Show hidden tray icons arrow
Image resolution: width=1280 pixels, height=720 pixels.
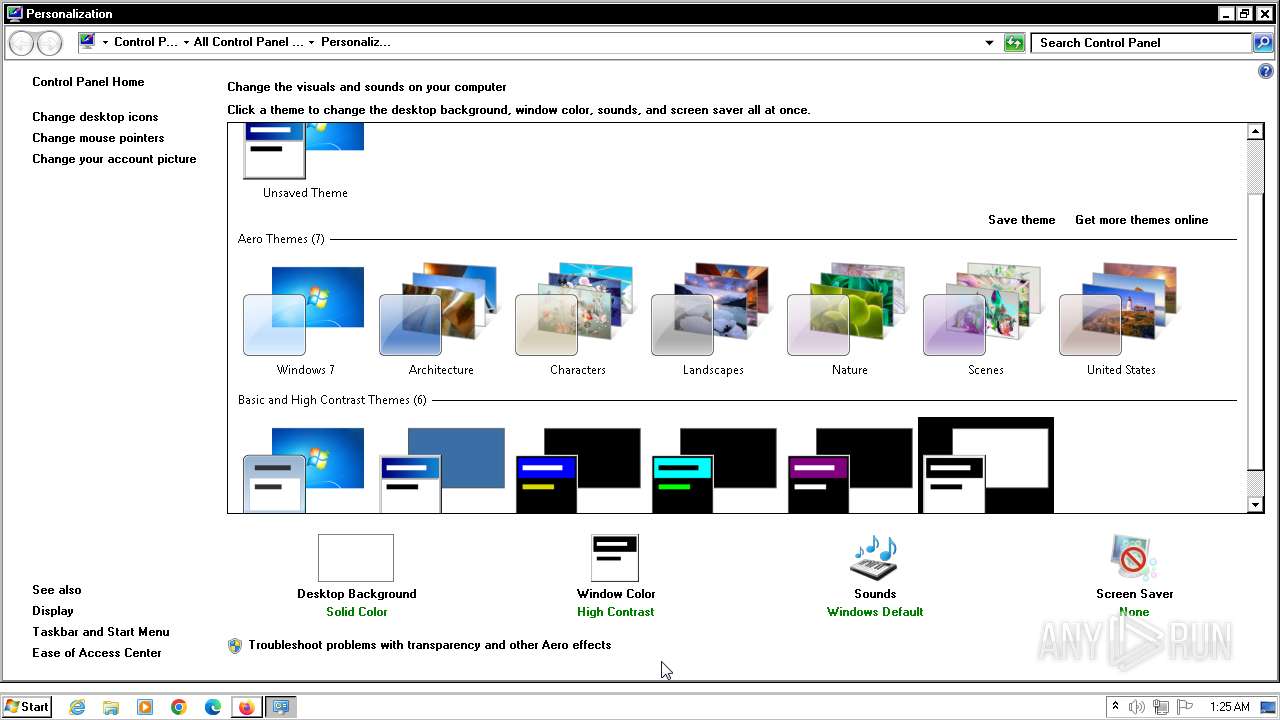[1116, 707]
